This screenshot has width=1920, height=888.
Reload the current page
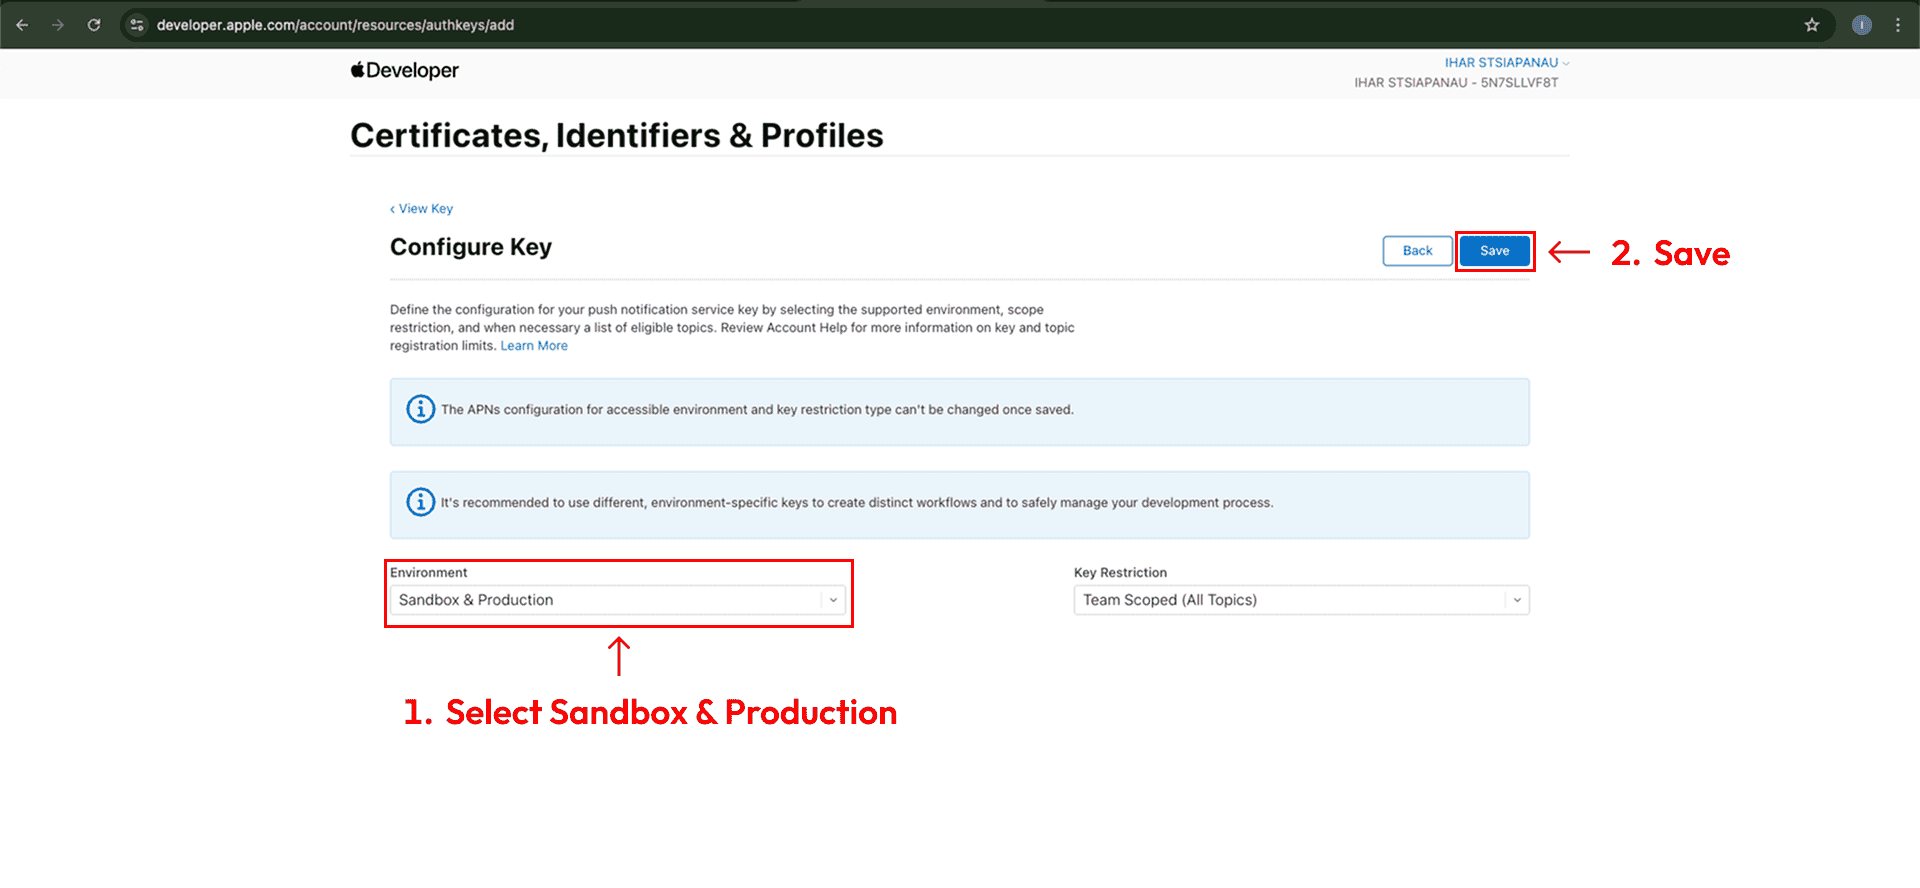[94, 25]
